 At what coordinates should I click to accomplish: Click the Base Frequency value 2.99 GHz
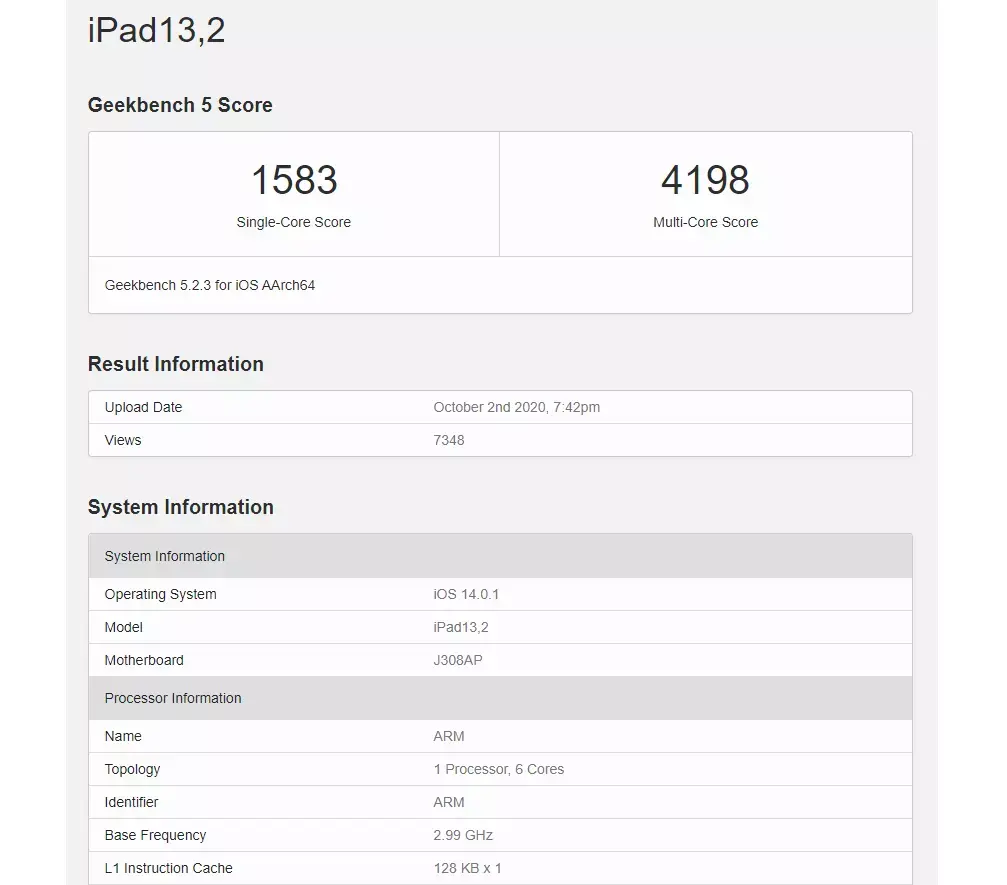[x=462, y=835]
